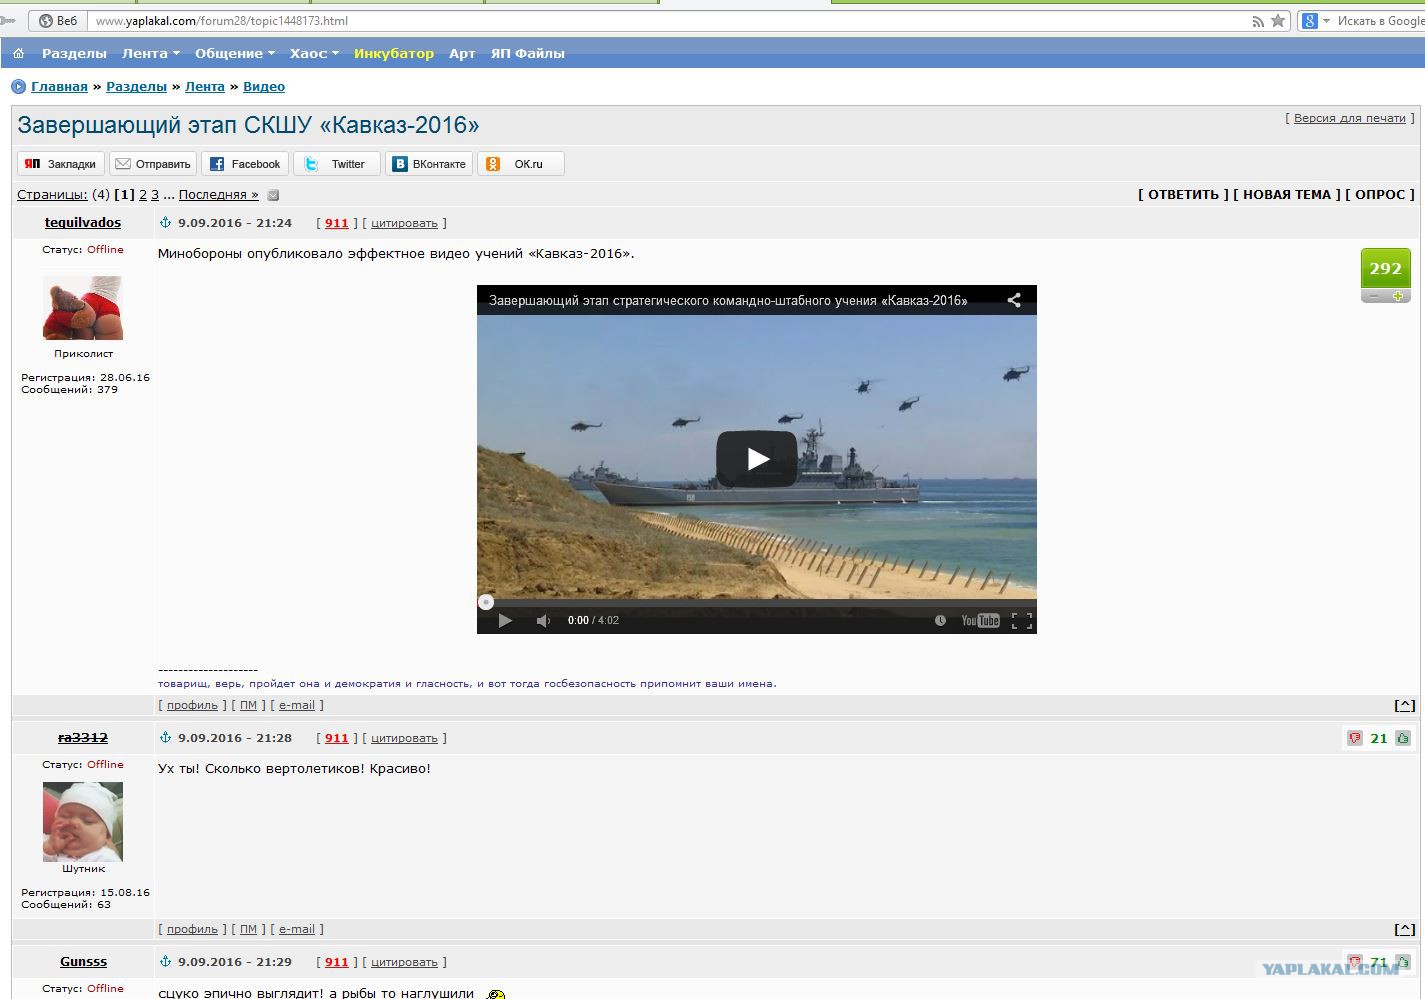Click the video play control at bottom

(505, 621)
